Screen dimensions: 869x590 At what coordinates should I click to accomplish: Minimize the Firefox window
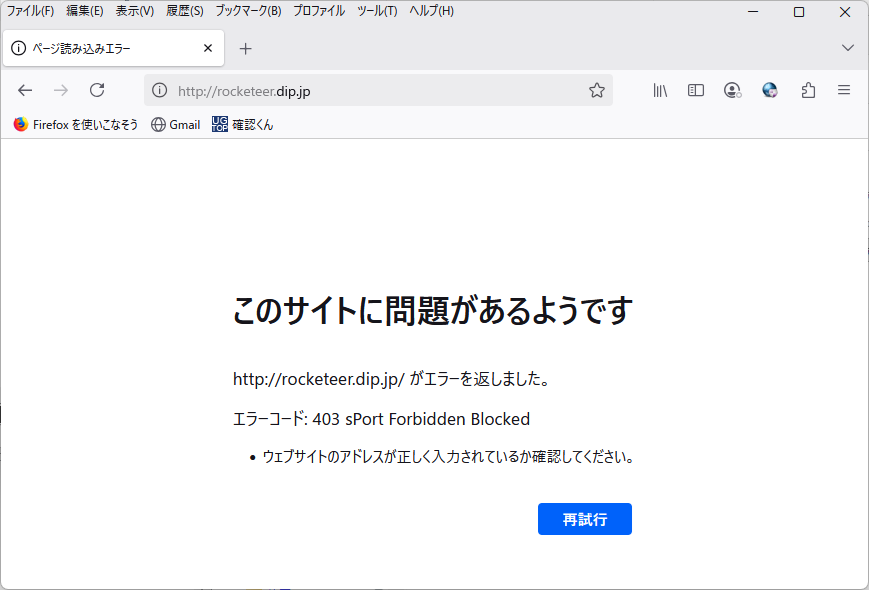tap(753, 12)
